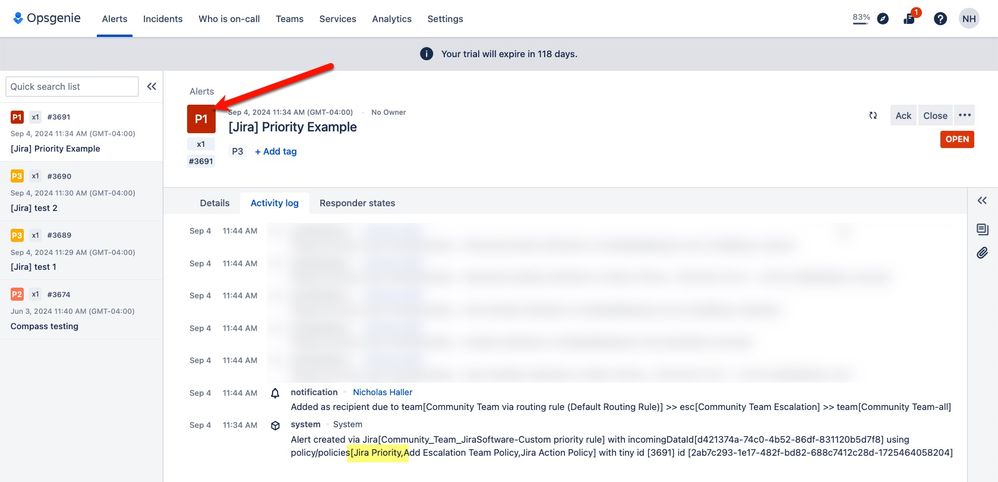
Task: Expand the right side panel chevrons
Action: pos(982,201)
